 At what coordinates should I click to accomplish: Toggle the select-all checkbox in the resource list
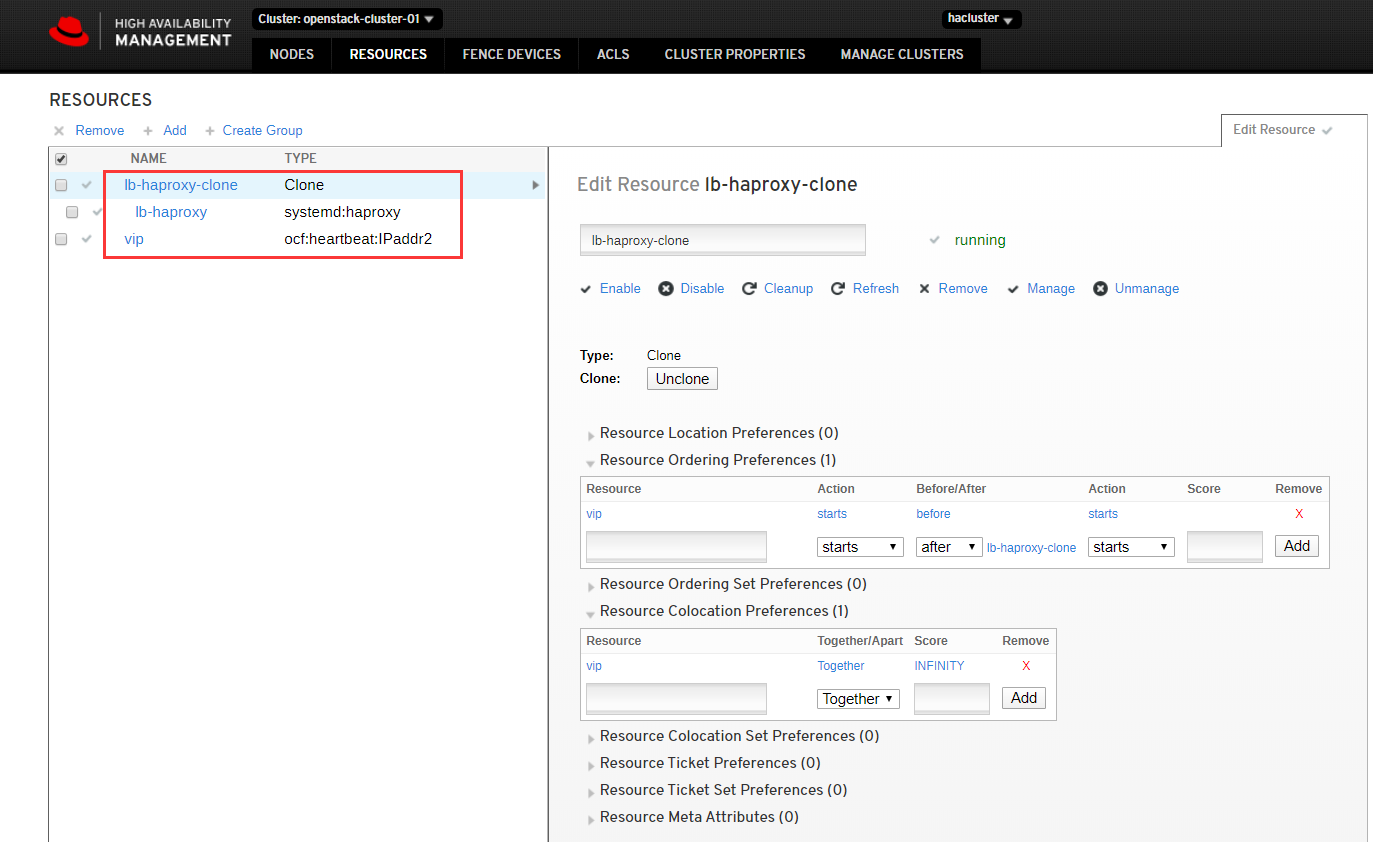pos(61,158)
